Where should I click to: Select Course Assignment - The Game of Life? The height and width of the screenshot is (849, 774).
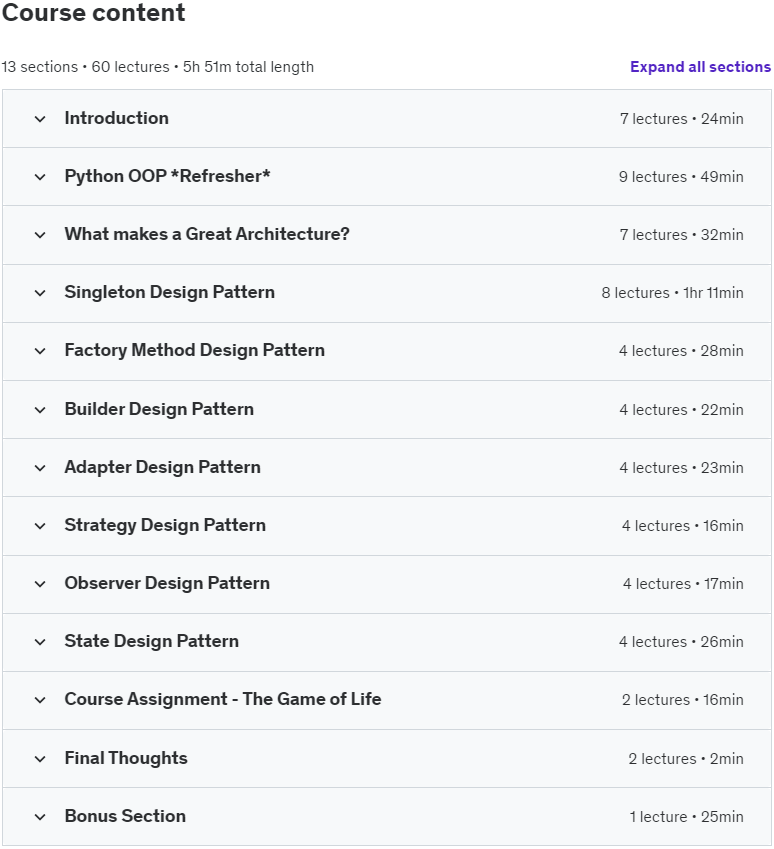pyautogui.click(x=223, y=699)
